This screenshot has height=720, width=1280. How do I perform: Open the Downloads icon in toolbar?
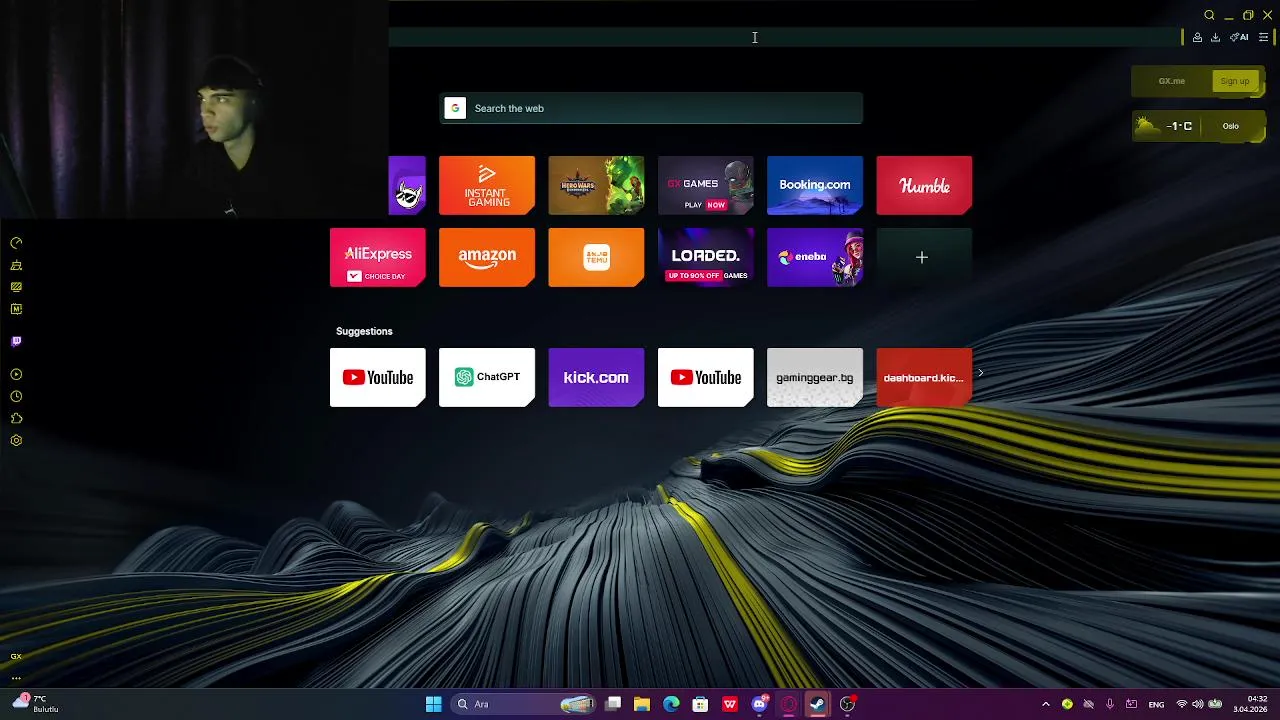(1215, 37)
